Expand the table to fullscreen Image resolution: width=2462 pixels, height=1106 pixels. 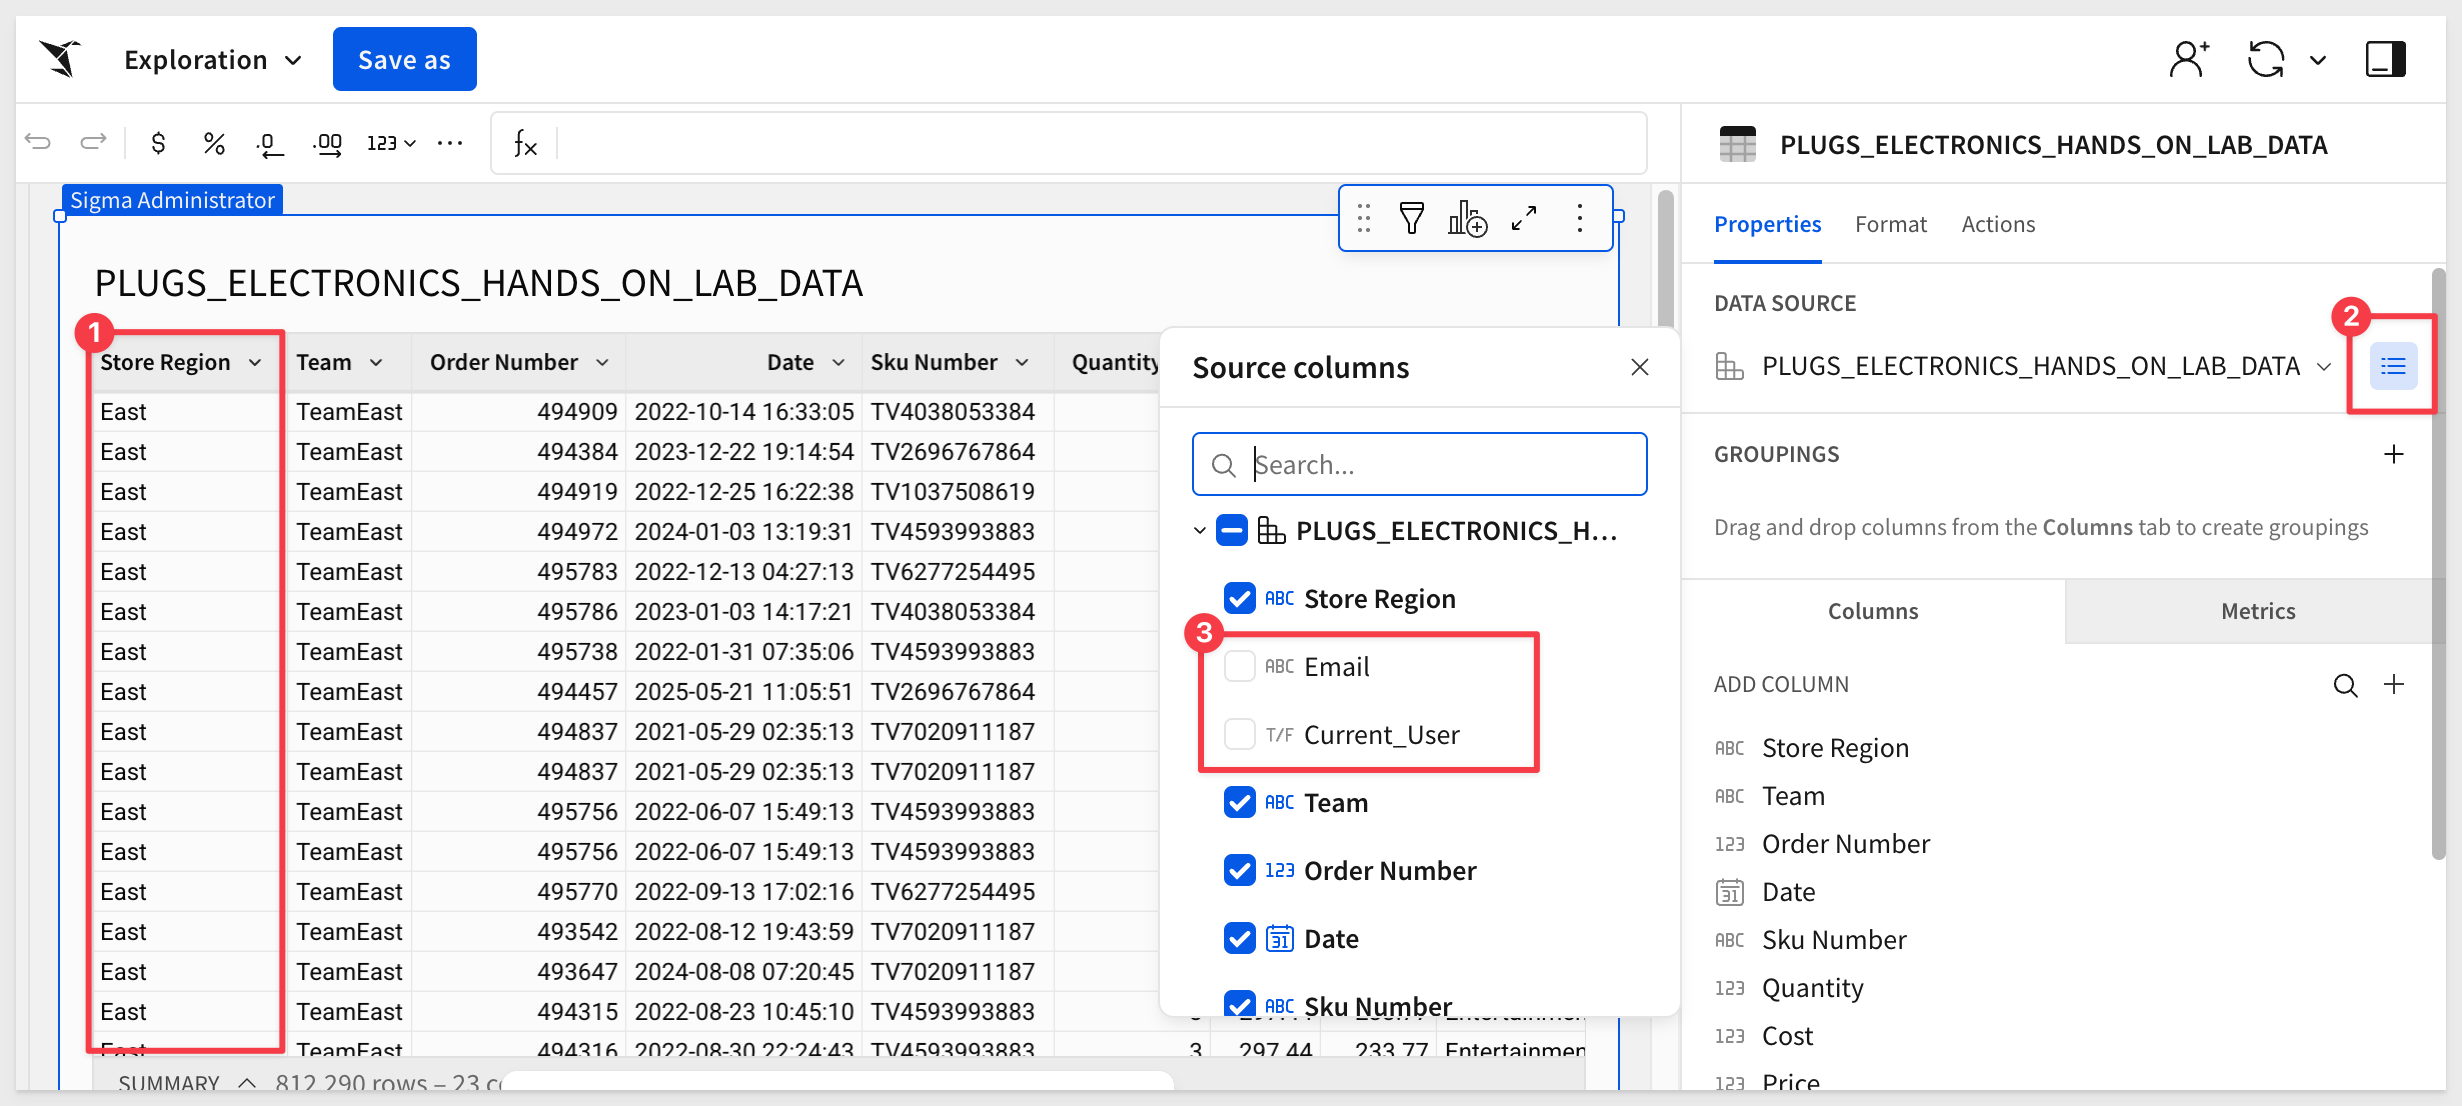1523,218
